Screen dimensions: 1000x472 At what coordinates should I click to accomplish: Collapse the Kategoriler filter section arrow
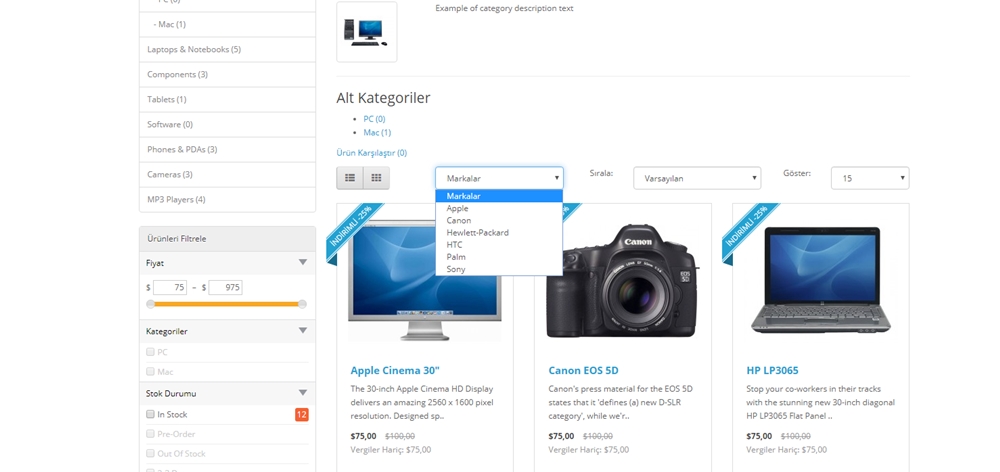point(303,330)
